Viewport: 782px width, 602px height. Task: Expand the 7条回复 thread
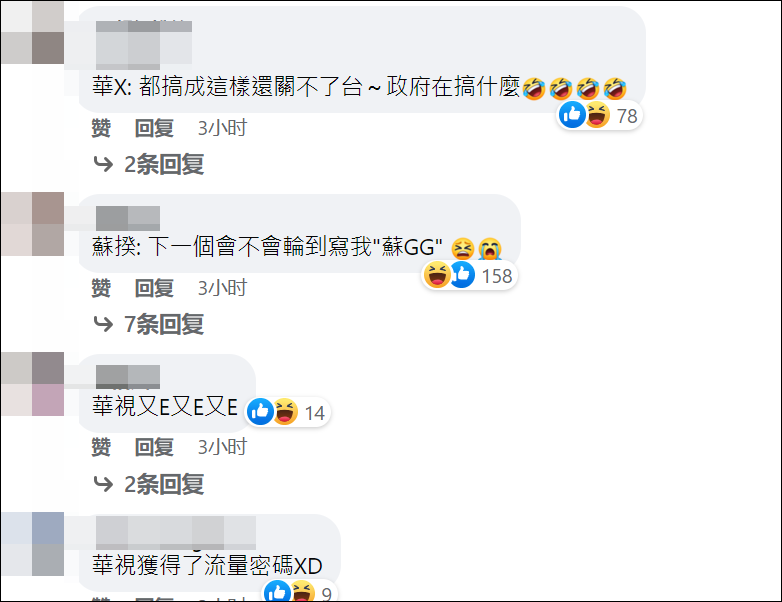click(x=164, y=324)
